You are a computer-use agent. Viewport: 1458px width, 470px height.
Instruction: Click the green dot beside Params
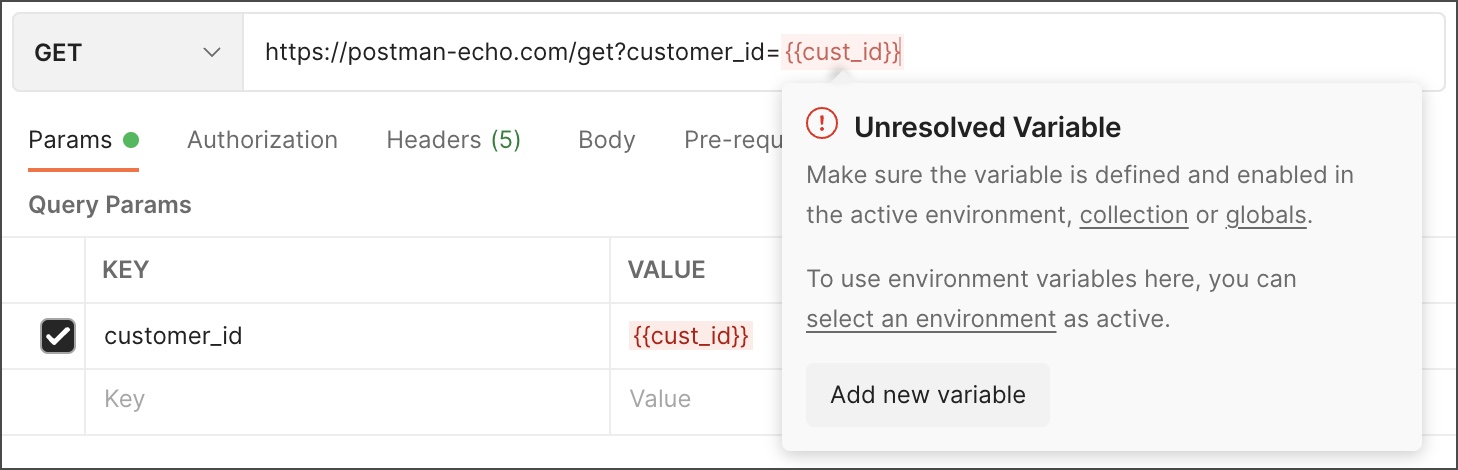coord(130,140)
